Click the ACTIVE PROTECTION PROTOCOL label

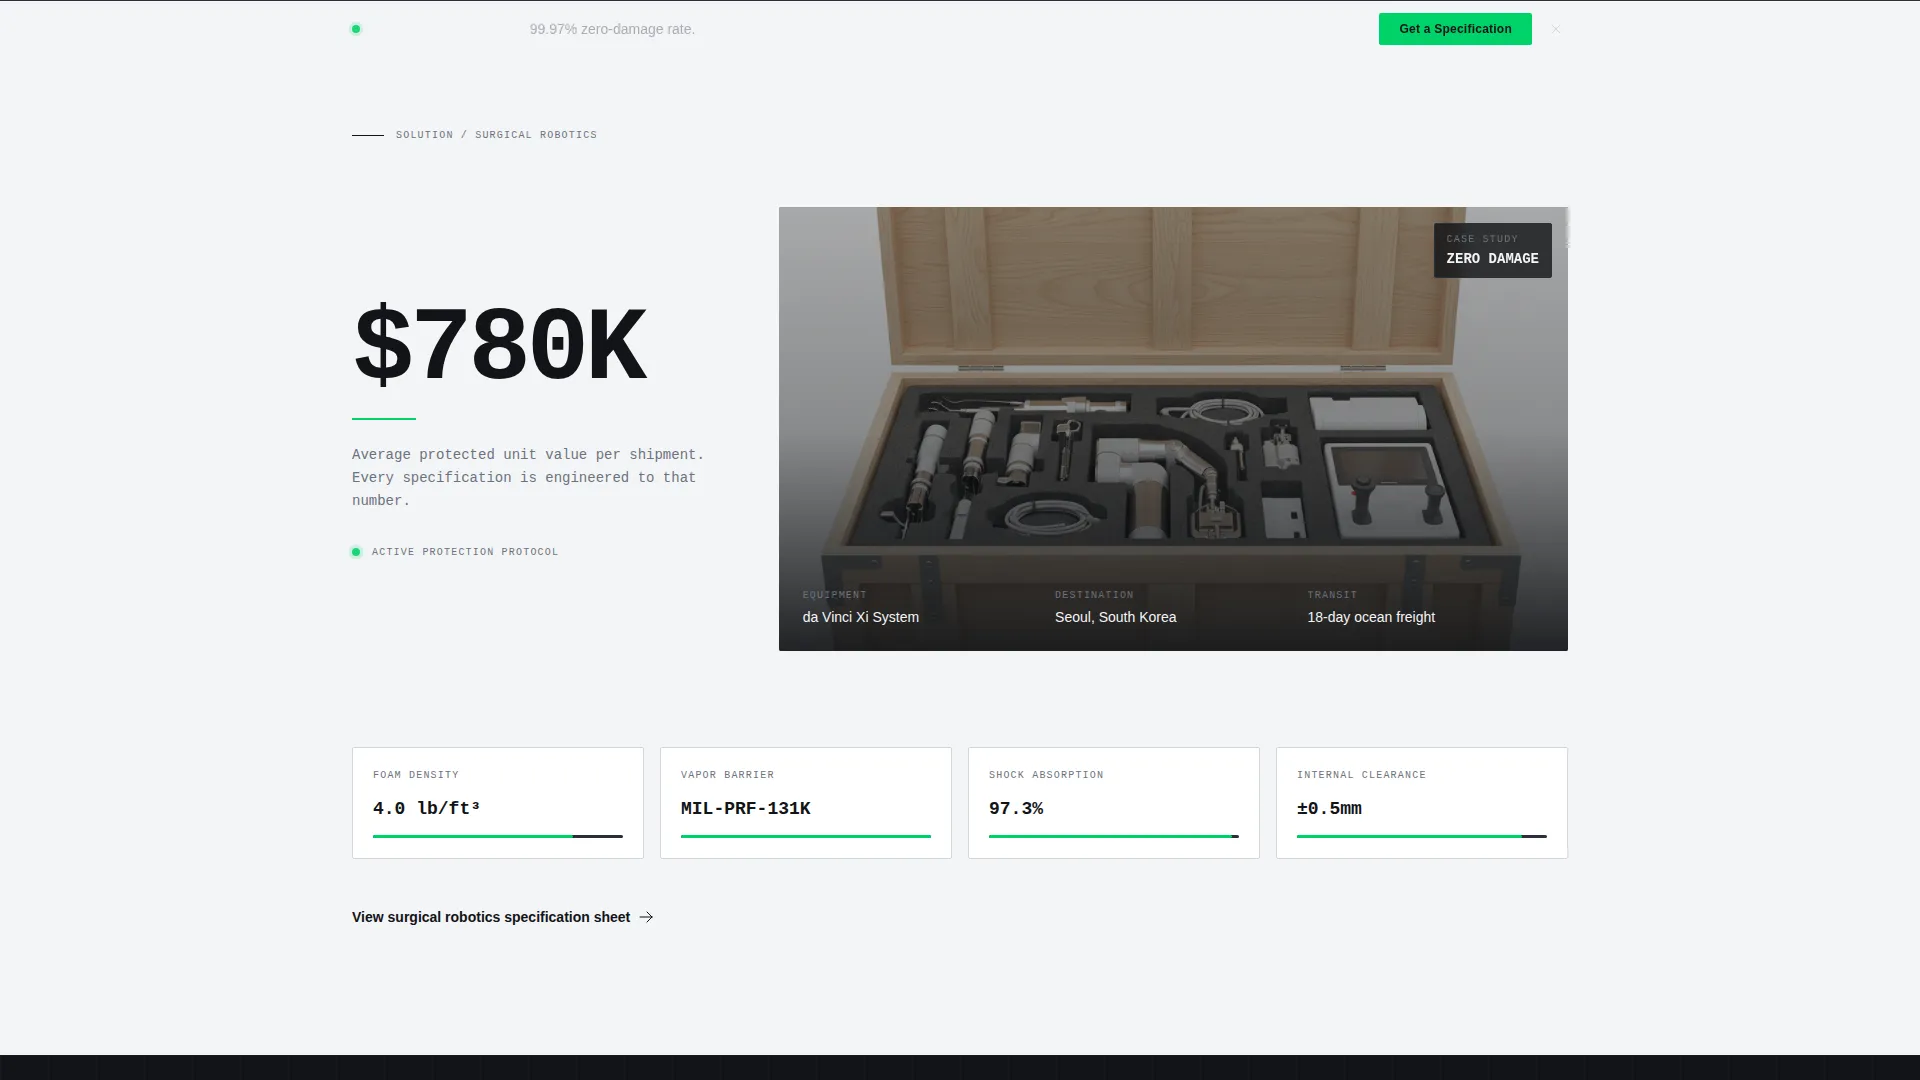pyautogui.click(x=465, y=552)
